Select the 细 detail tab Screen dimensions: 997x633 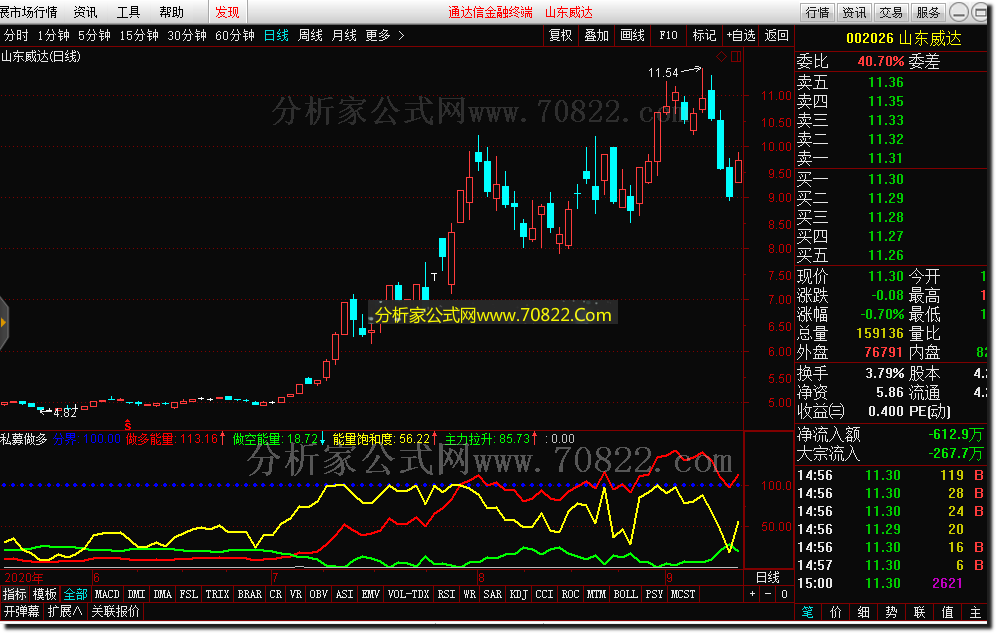[x=863, y=612]
